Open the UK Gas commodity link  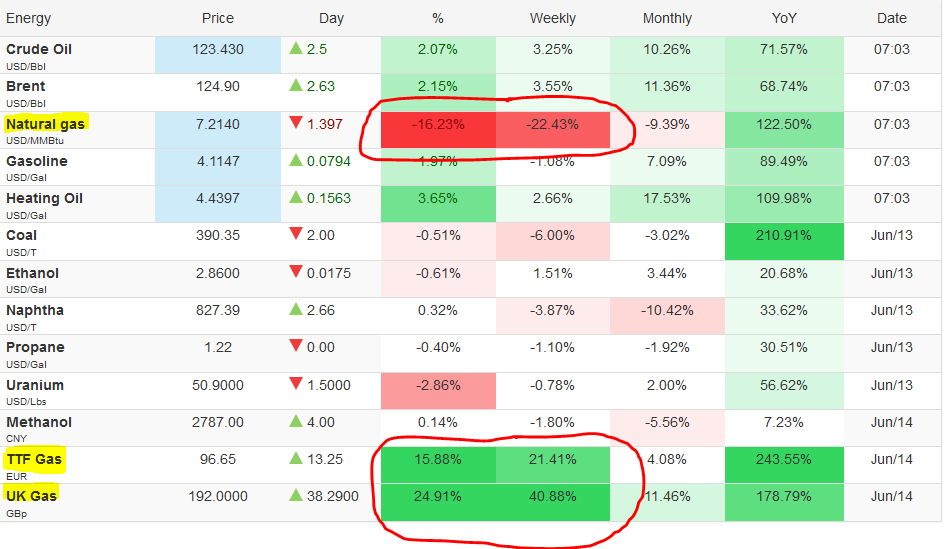pos(31,496)
